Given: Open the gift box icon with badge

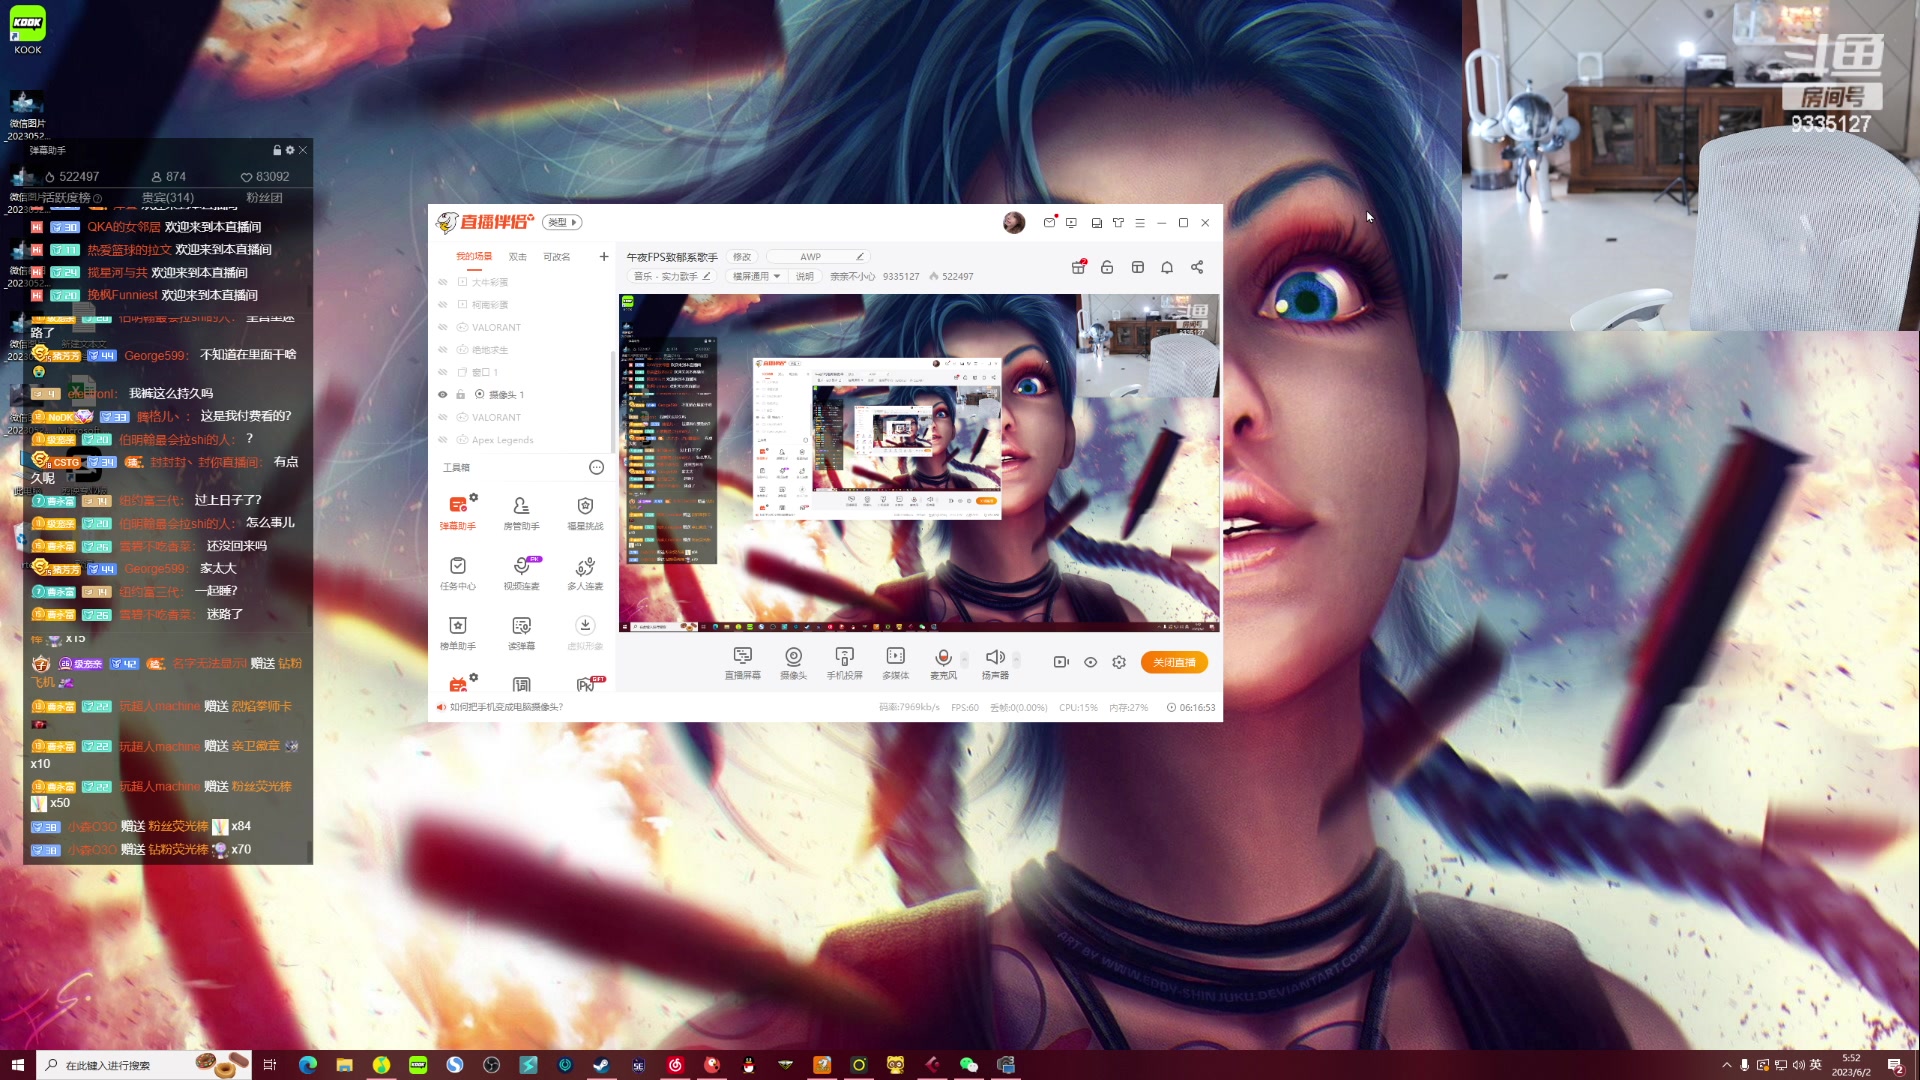Looking at the screenshot, I should pyautogui.click(x=1078, y=267).
